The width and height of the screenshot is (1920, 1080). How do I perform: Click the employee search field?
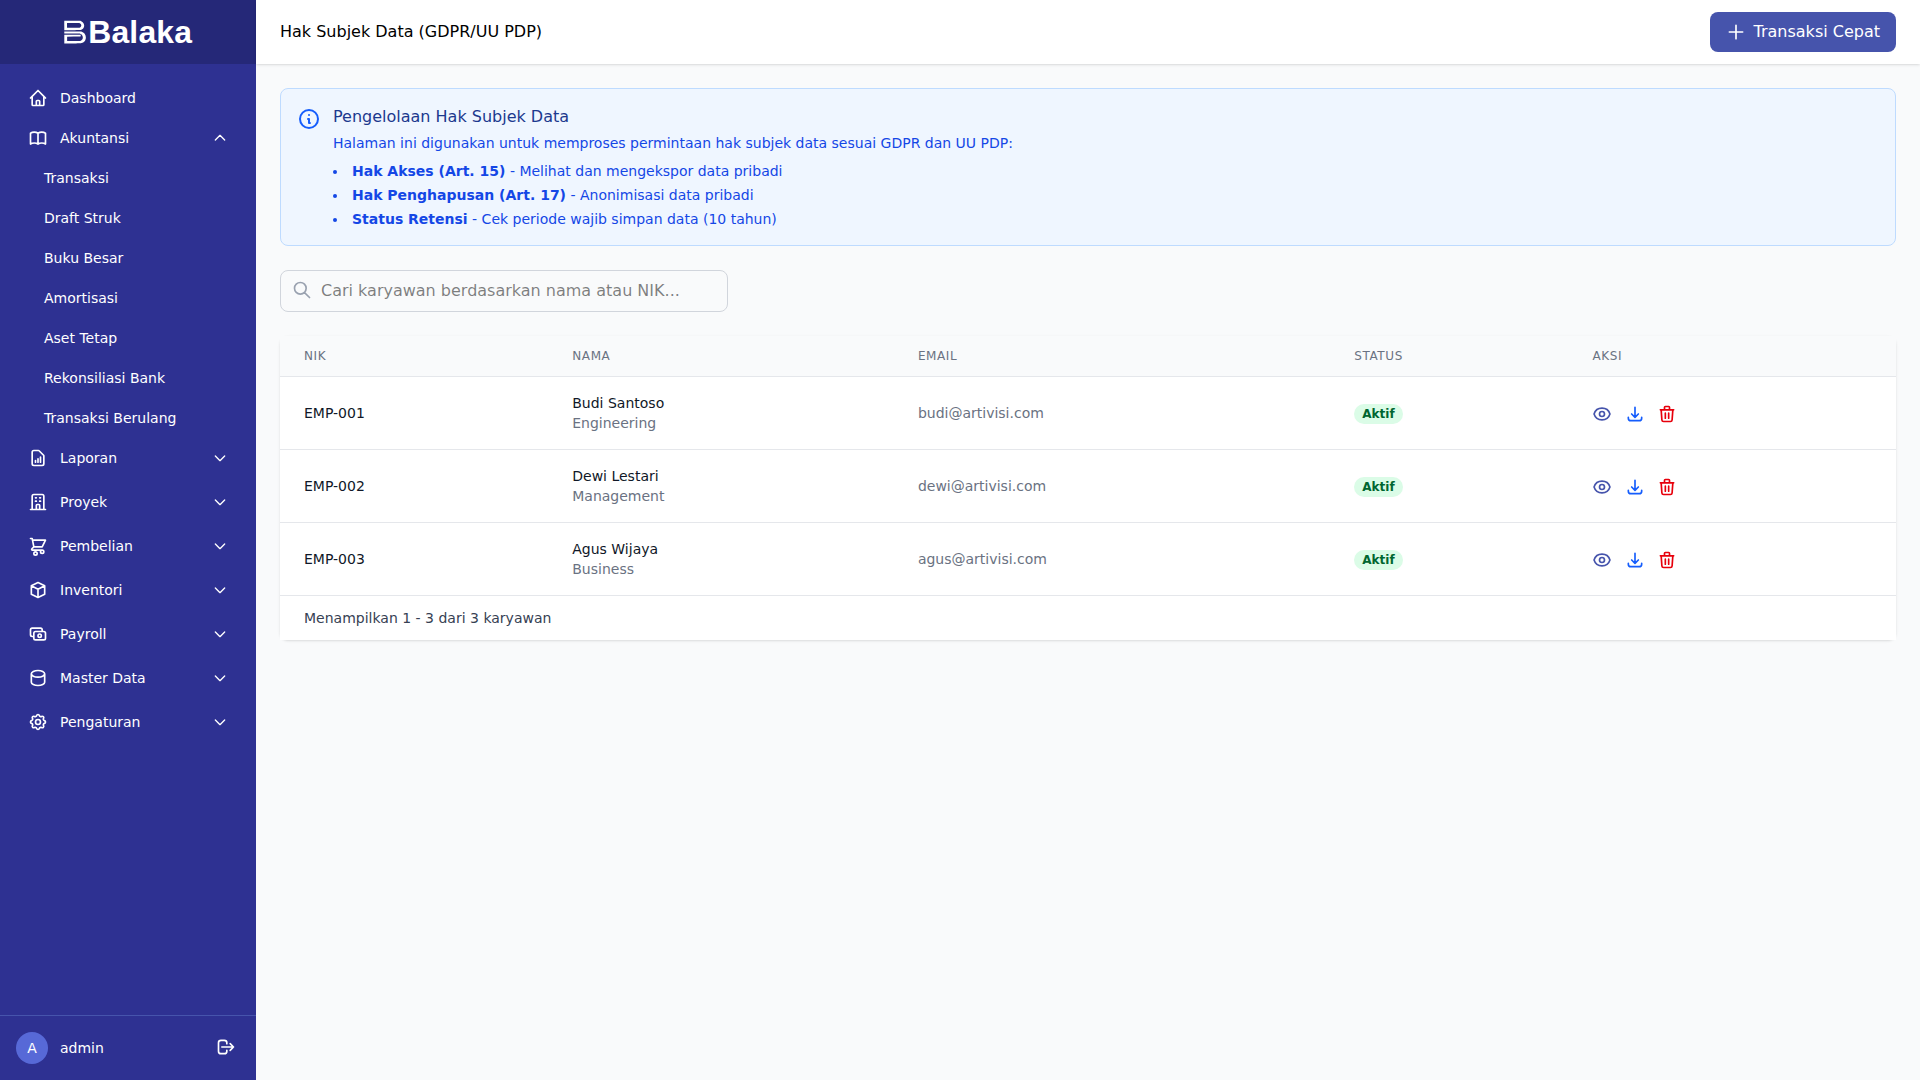click(504, 291)
